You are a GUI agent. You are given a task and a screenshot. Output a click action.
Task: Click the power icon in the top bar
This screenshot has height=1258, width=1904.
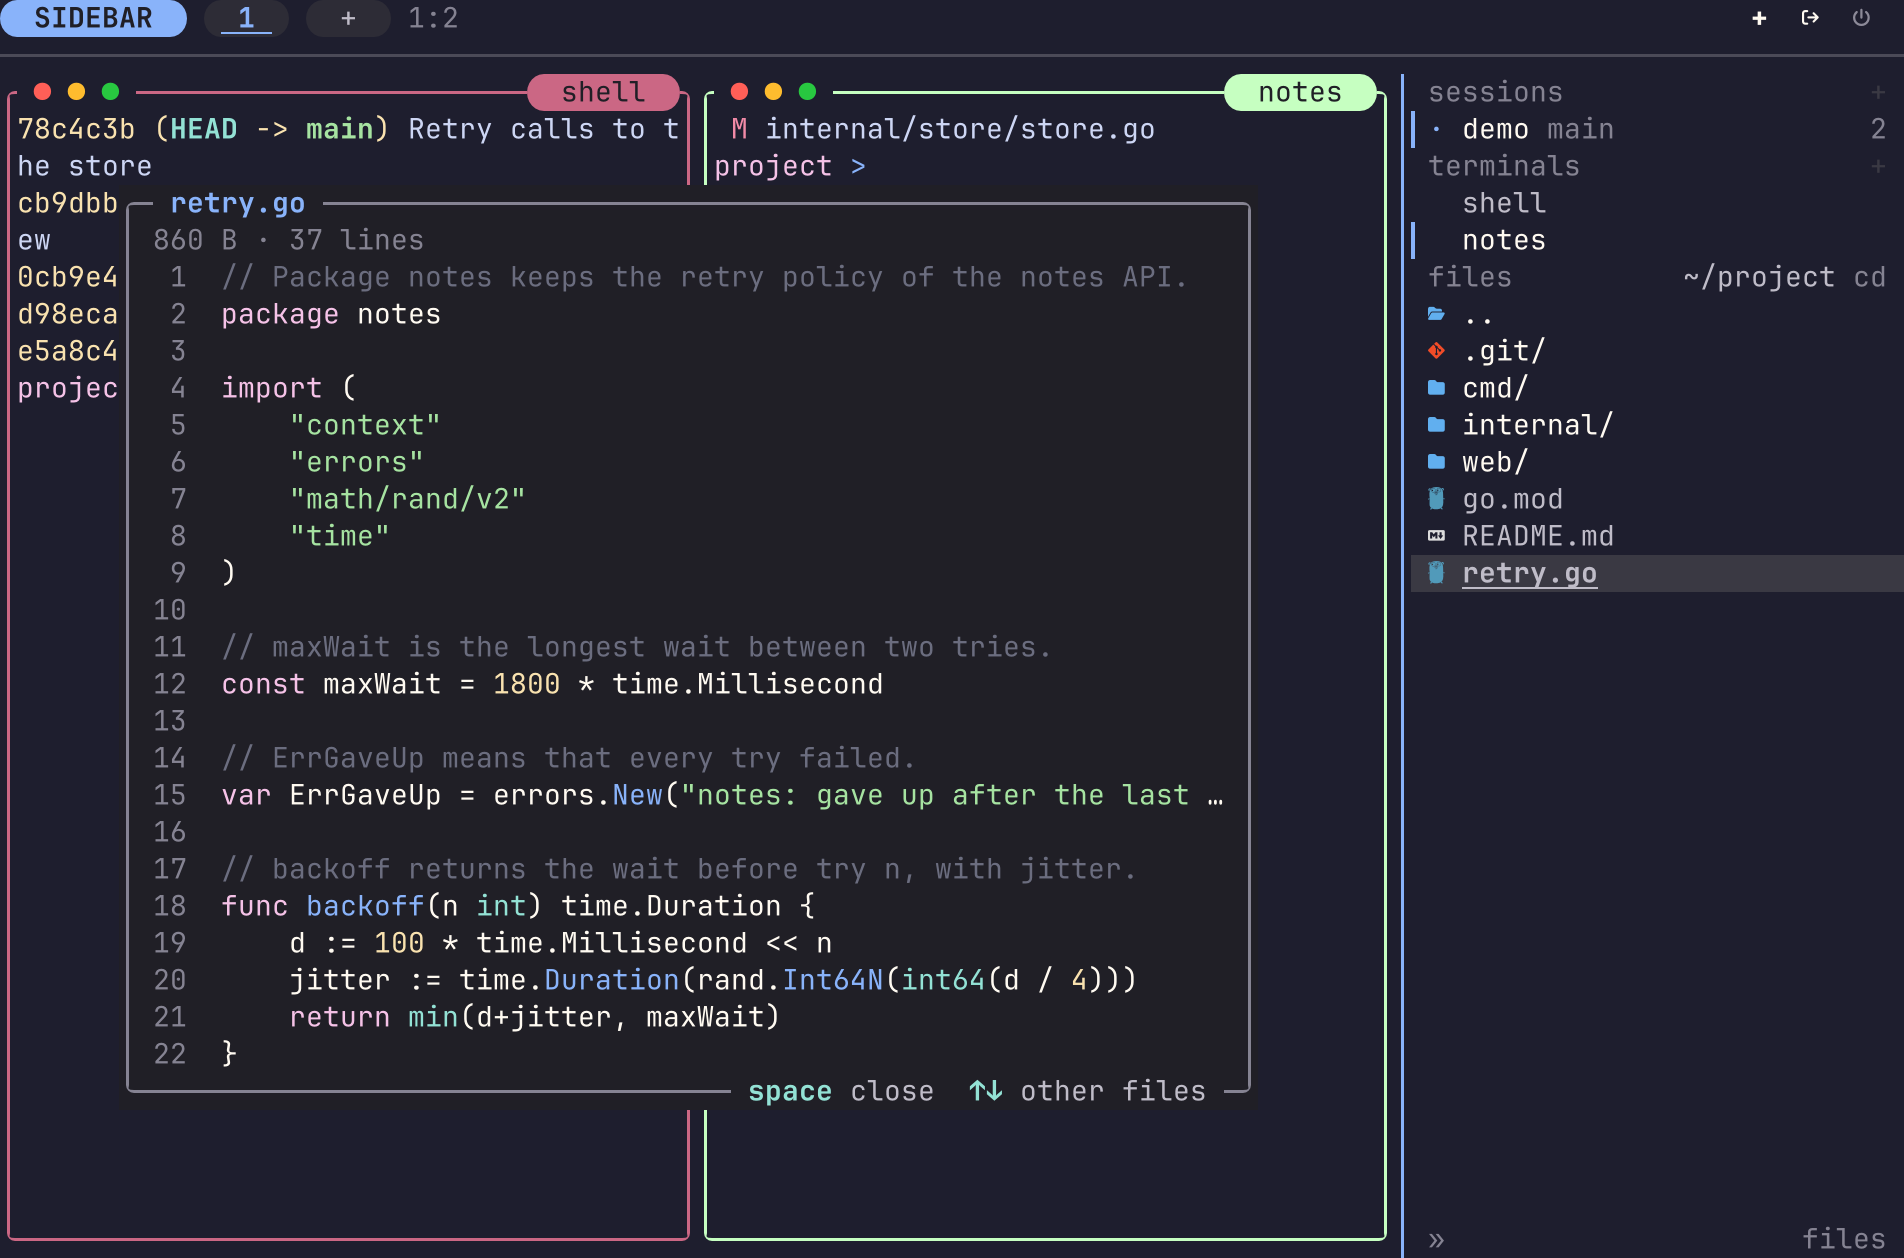1861,18
